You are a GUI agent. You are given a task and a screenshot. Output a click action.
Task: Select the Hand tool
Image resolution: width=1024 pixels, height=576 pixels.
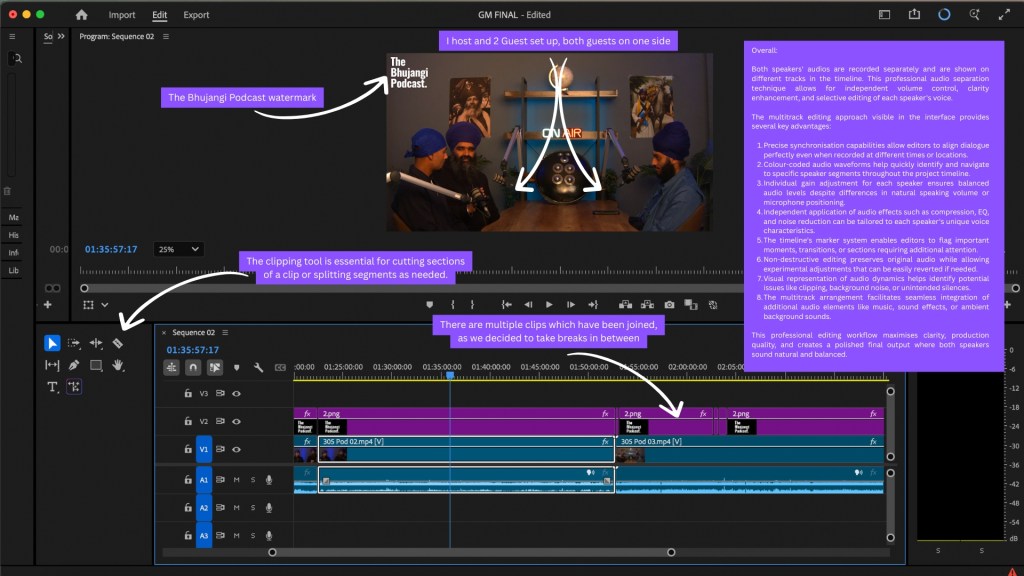[x=117, y=365]
